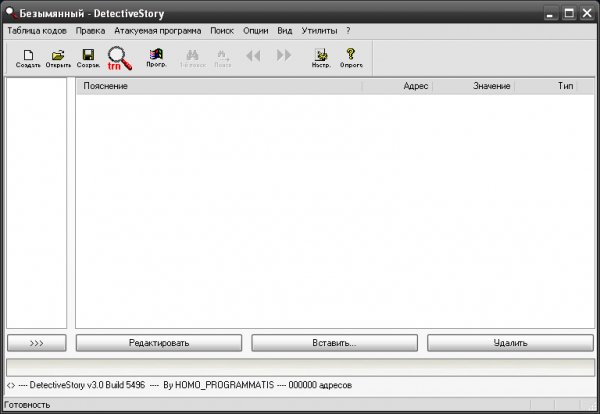Open the Таблица кодов menu
The image size is (600, 414).
click(37, 31)
